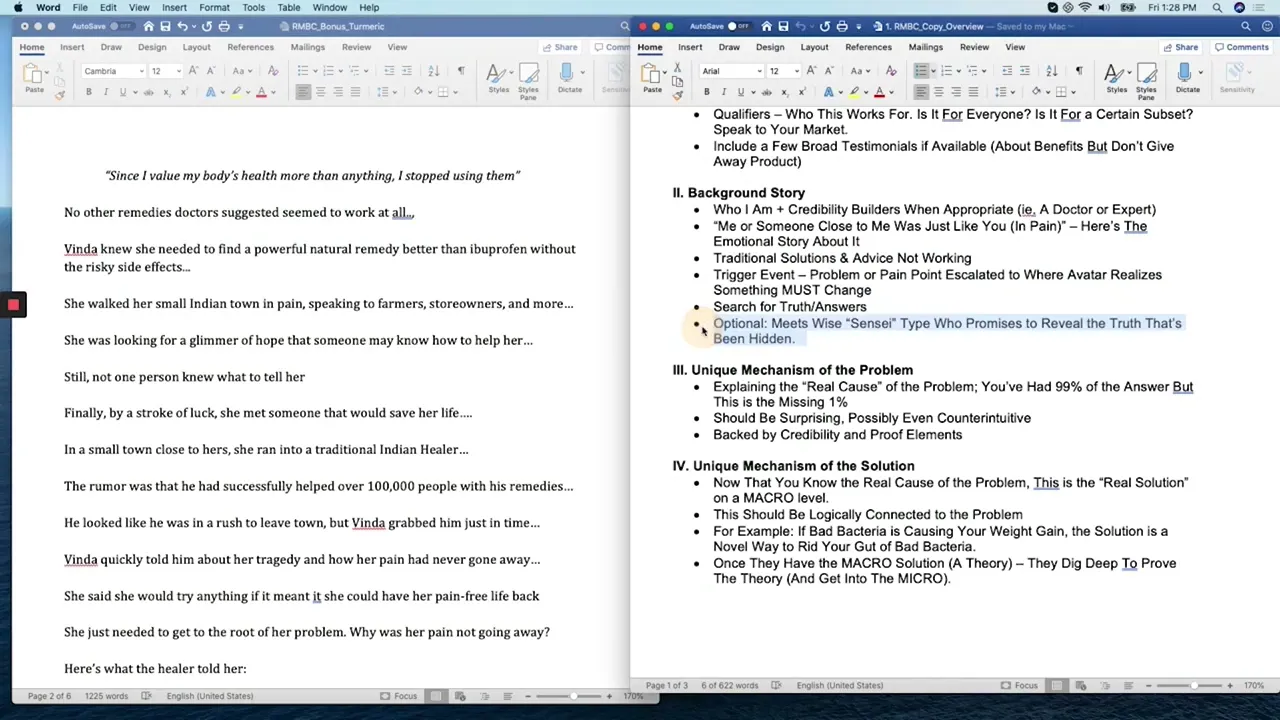
Task: Click Clear Formatting icon in right Word window
Action: (x=890, y=71)
